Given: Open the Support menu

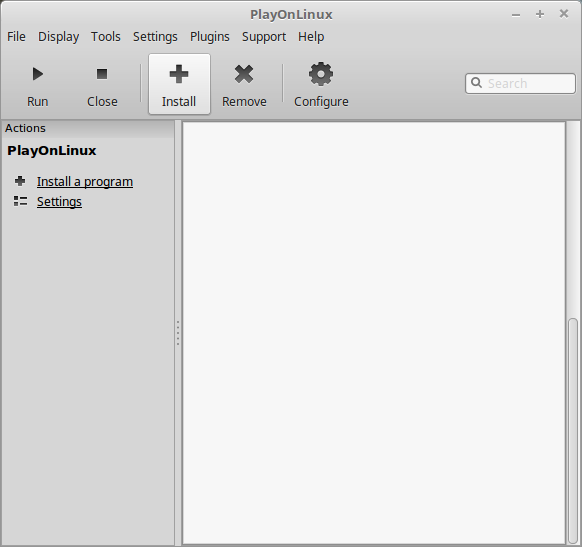Looking at the screenshot, I should (264, 37).
